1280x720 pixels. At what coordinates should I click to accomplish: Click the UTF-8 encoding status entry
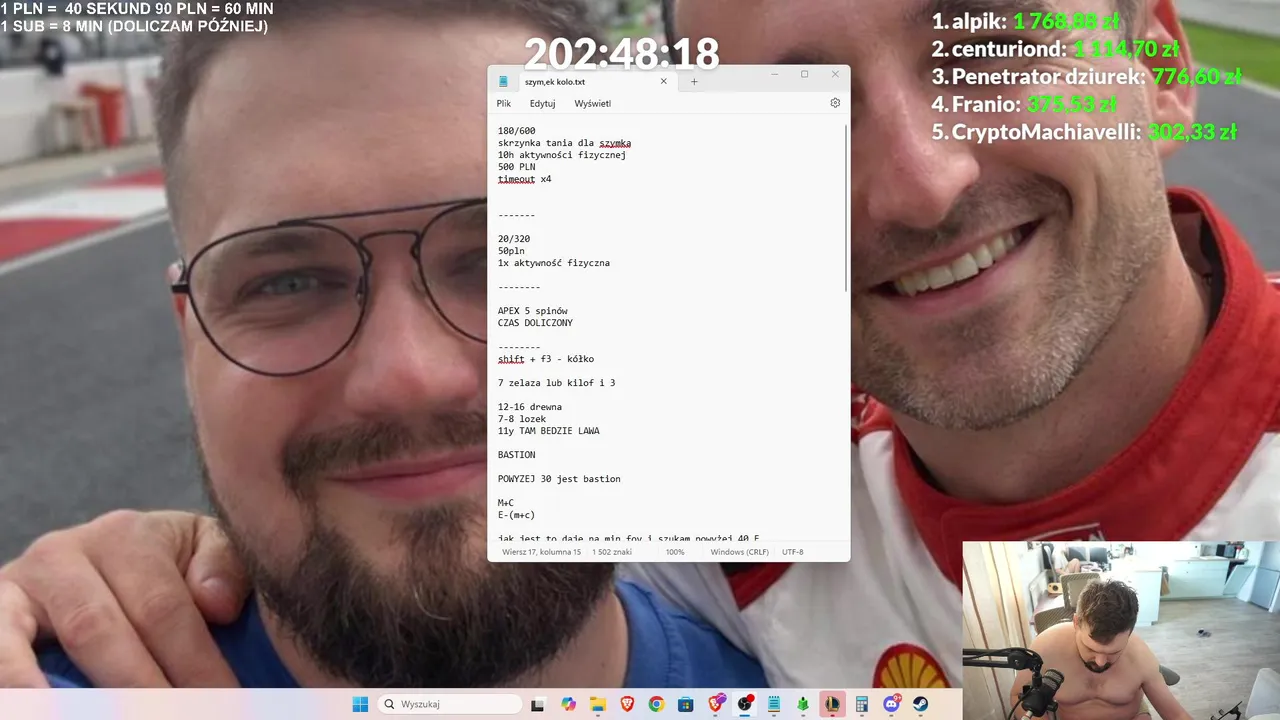793,551
